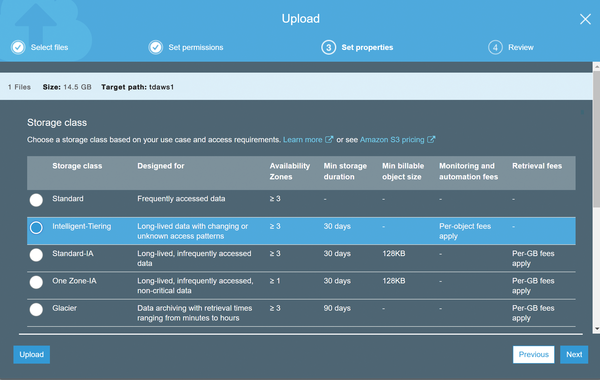Click the 'Per-object fees apply' cell
The width and height of the screenshot is (600, 380).
(x=465, y=231)
